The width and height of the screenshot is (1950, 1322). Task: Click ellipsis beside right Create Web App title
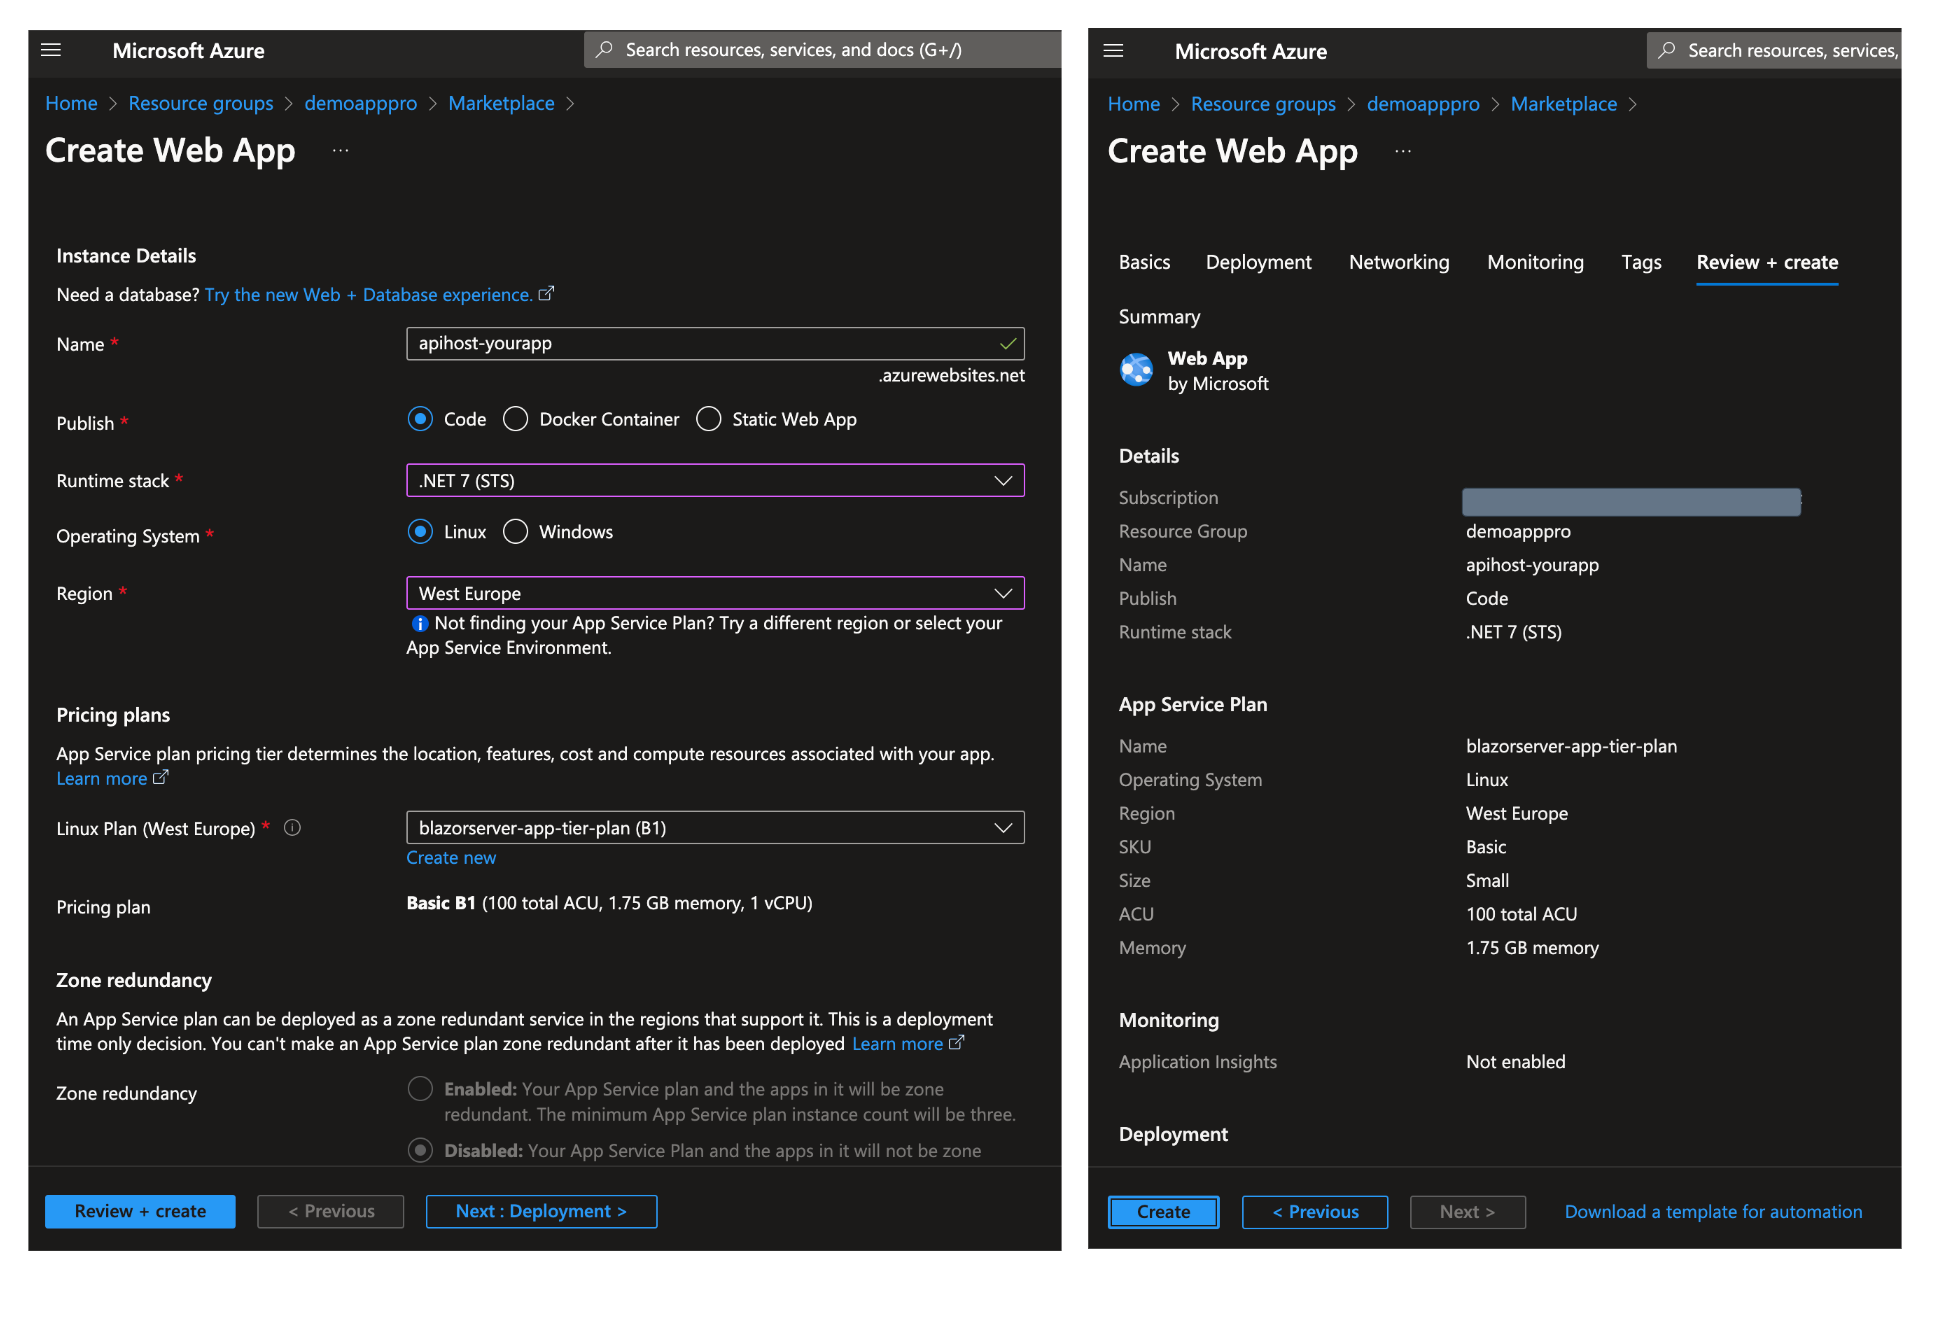click(1403, 152)
